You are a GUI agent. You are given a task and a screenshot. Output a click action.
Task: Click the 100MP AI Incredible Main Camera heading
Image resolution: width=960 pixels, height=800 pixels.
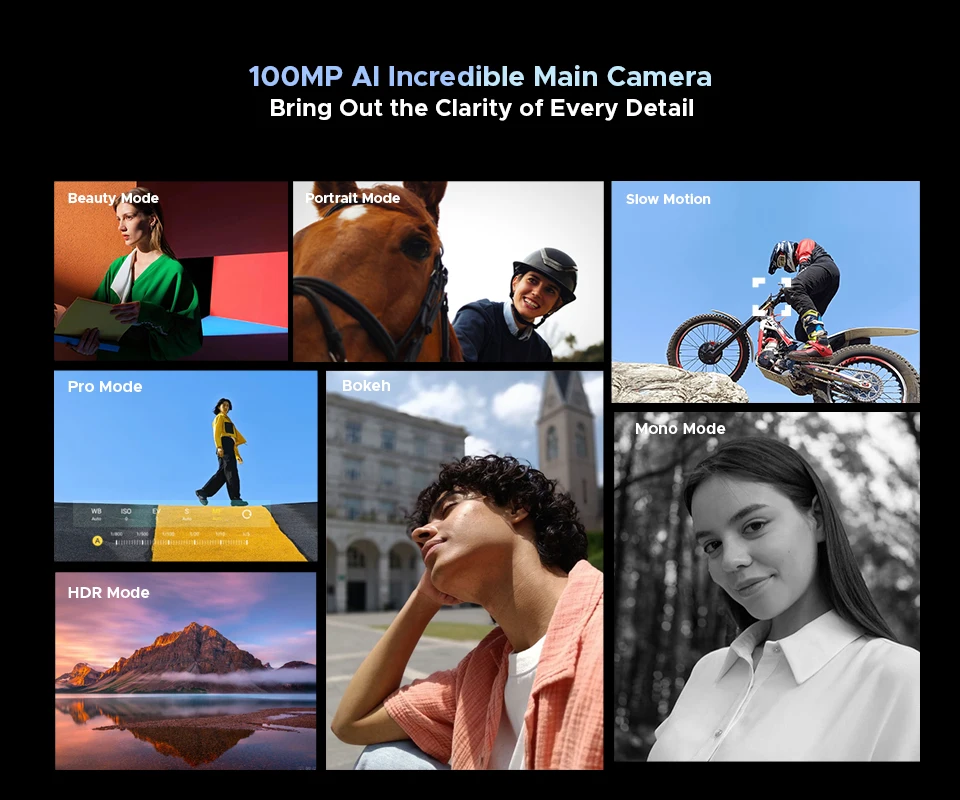click(480, 77)
